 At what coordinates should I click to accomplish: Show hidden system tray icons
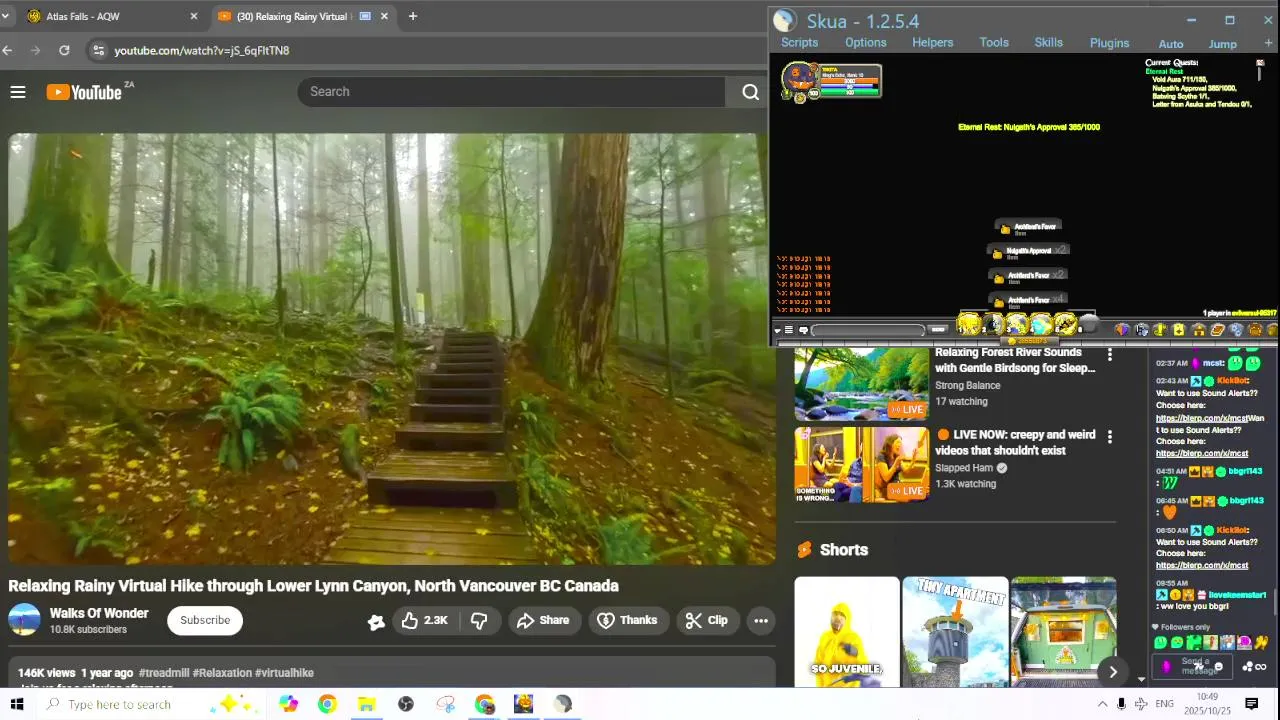point(1102,704)
